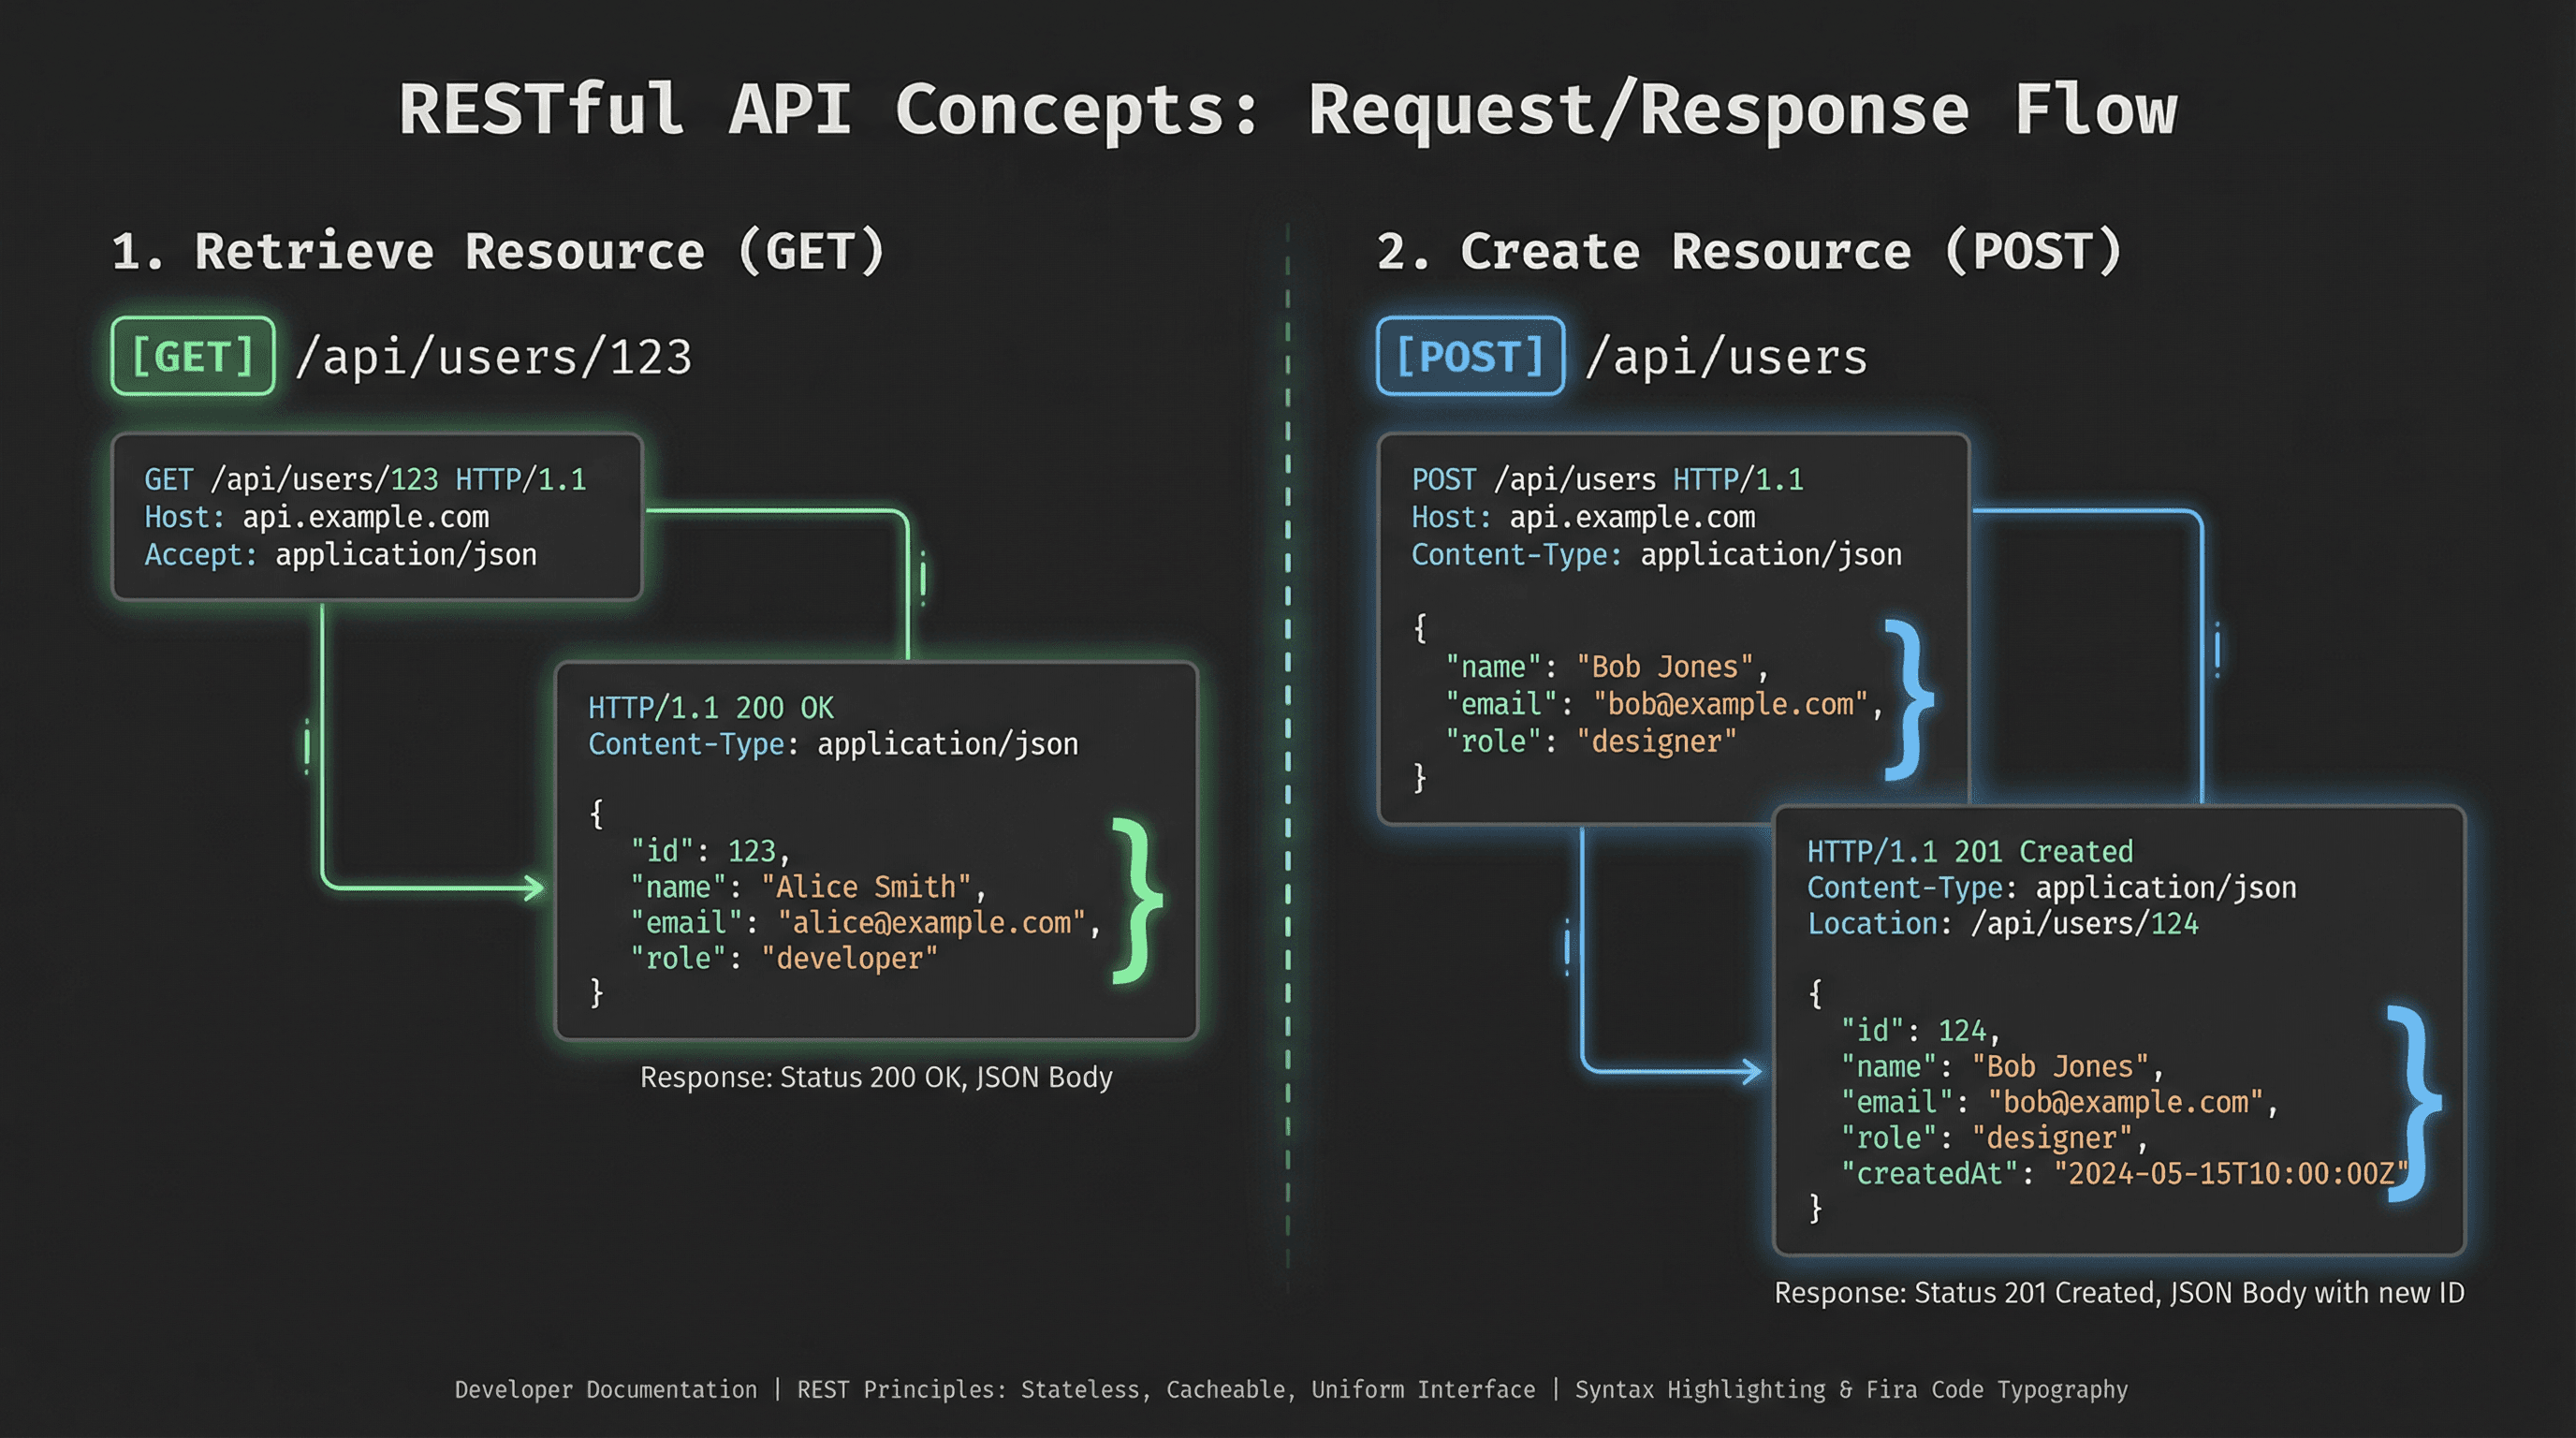The image size is (2576, 1438).
Task: Click the 'HTTP/1.1 200 OK' status line
Action: (x=710, y=708)
